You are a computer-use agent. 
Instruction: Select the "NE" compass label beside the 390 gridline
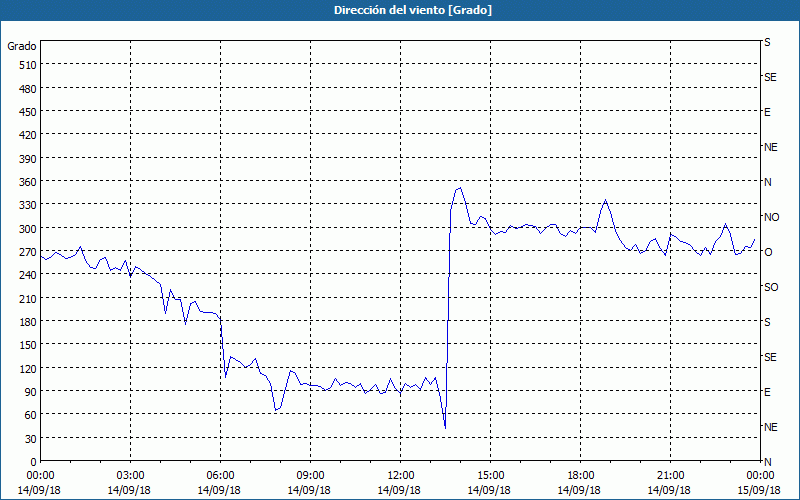pyautogui.click(x=770, y=147)
